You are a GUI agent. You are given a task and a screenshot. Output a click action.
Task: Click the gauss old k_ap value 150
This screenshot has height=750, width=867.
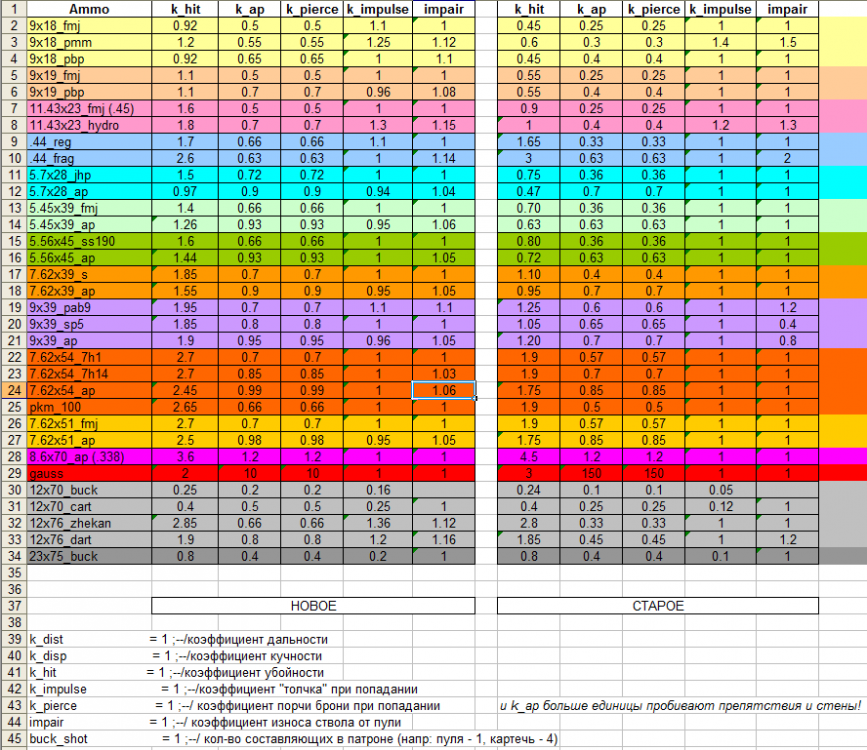click(591, 473)
